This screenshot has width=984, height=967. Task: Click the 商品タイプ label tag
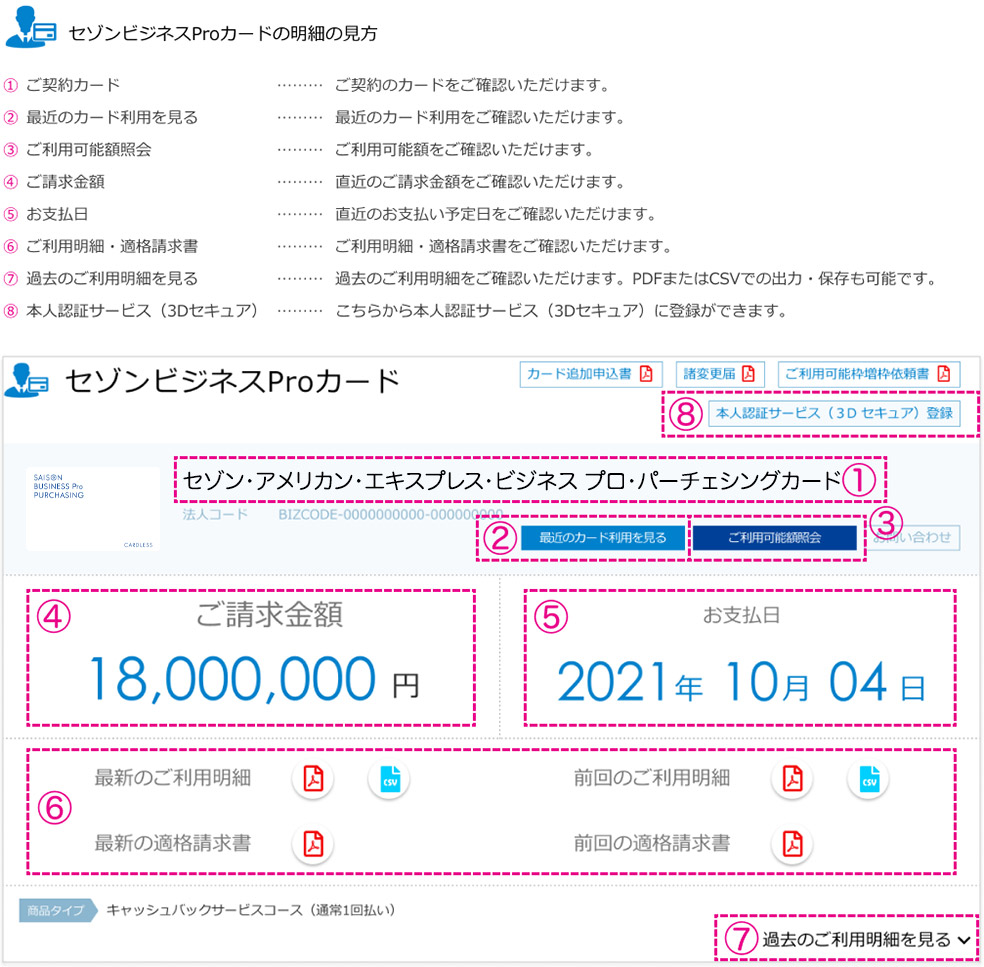[58, 911]
